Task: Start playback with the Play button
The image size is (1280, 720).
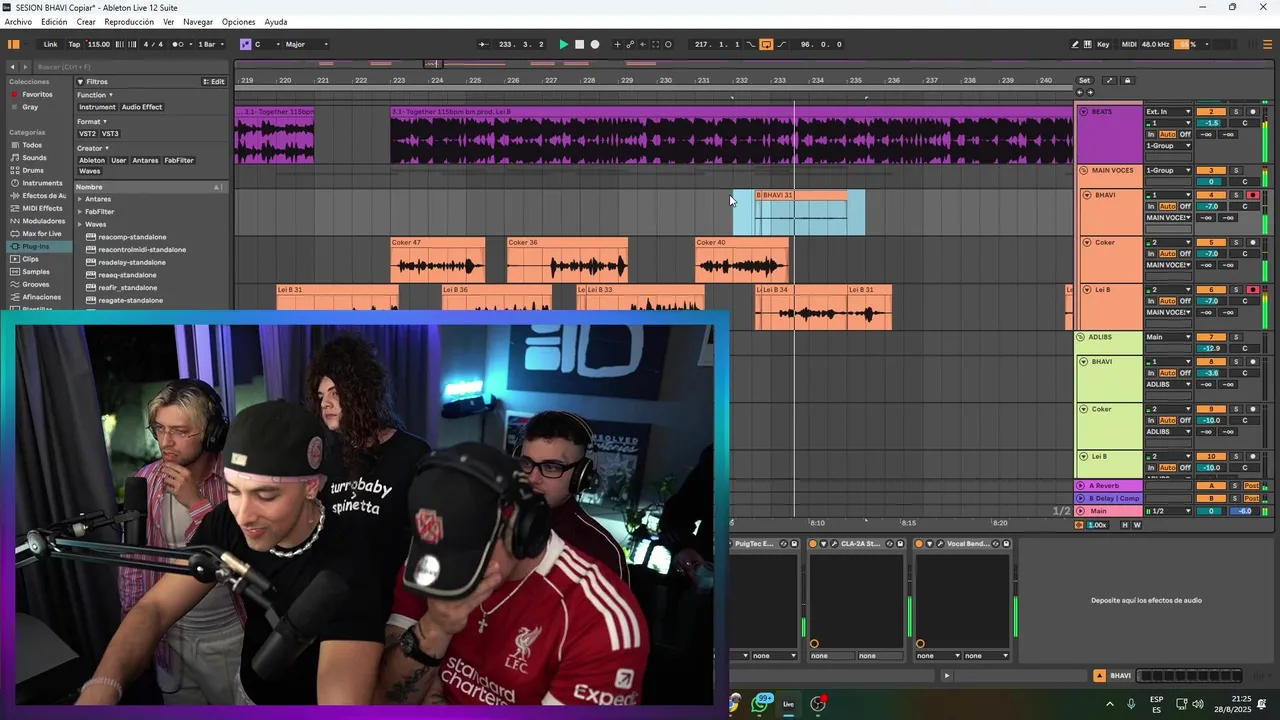Action: click(x=563, y=44)
